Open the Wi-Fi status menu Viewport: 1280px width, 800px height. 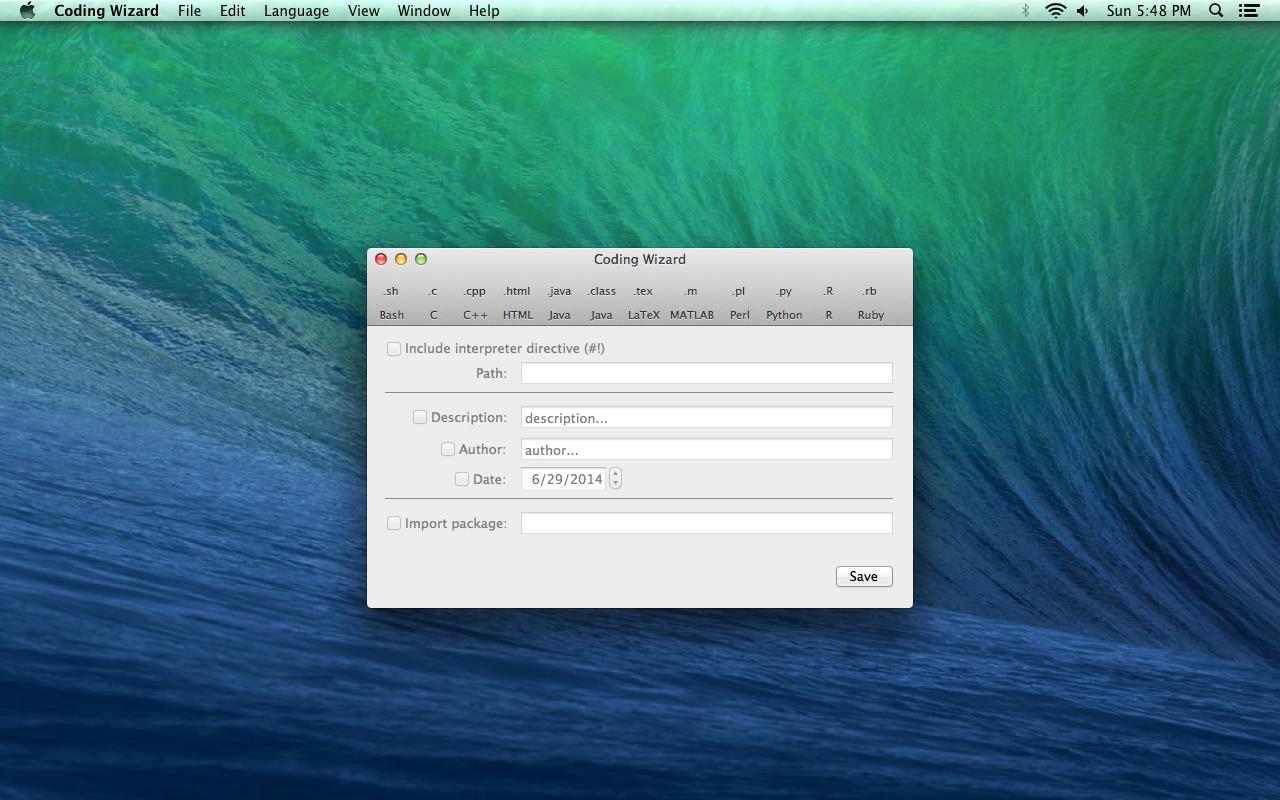1055,11
